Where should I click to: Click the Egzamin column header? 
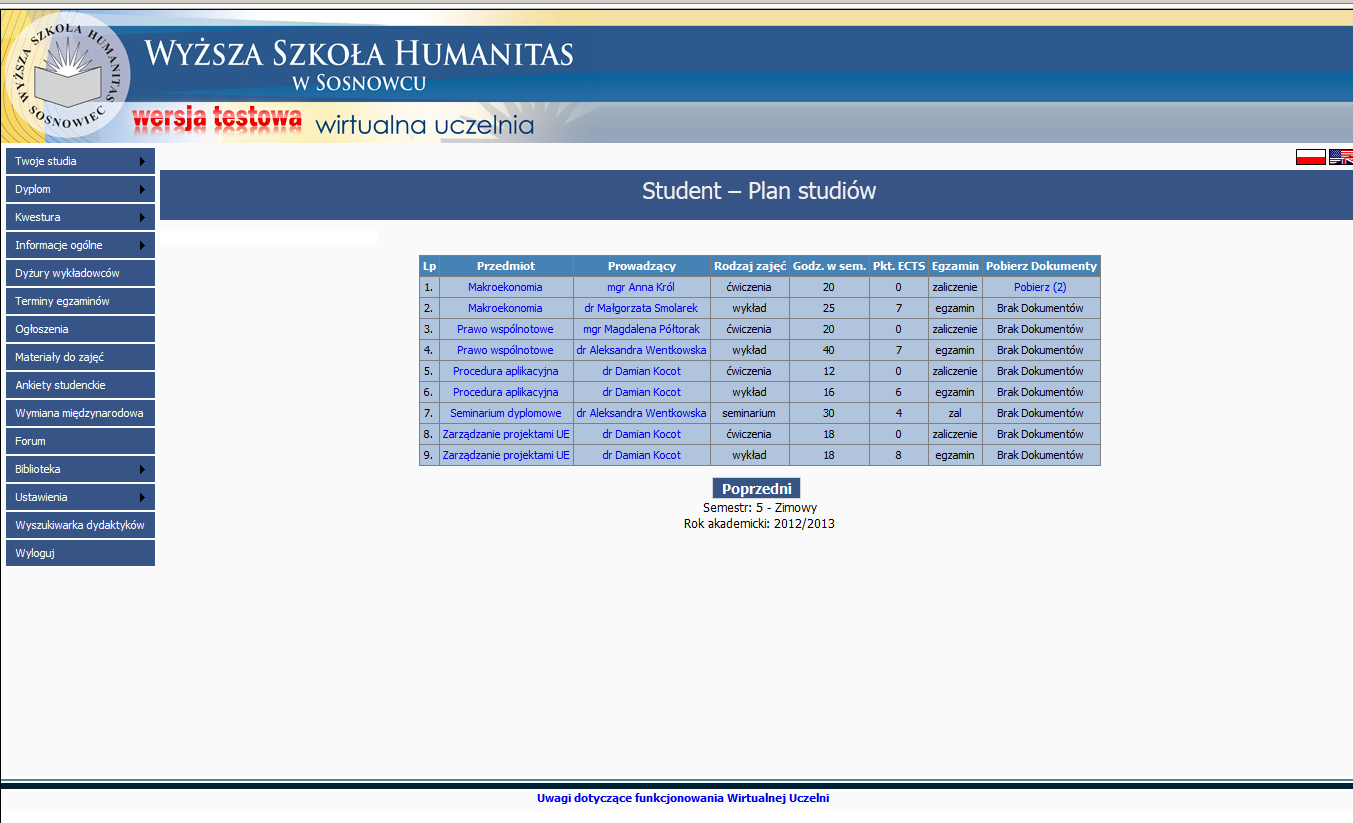955,266
